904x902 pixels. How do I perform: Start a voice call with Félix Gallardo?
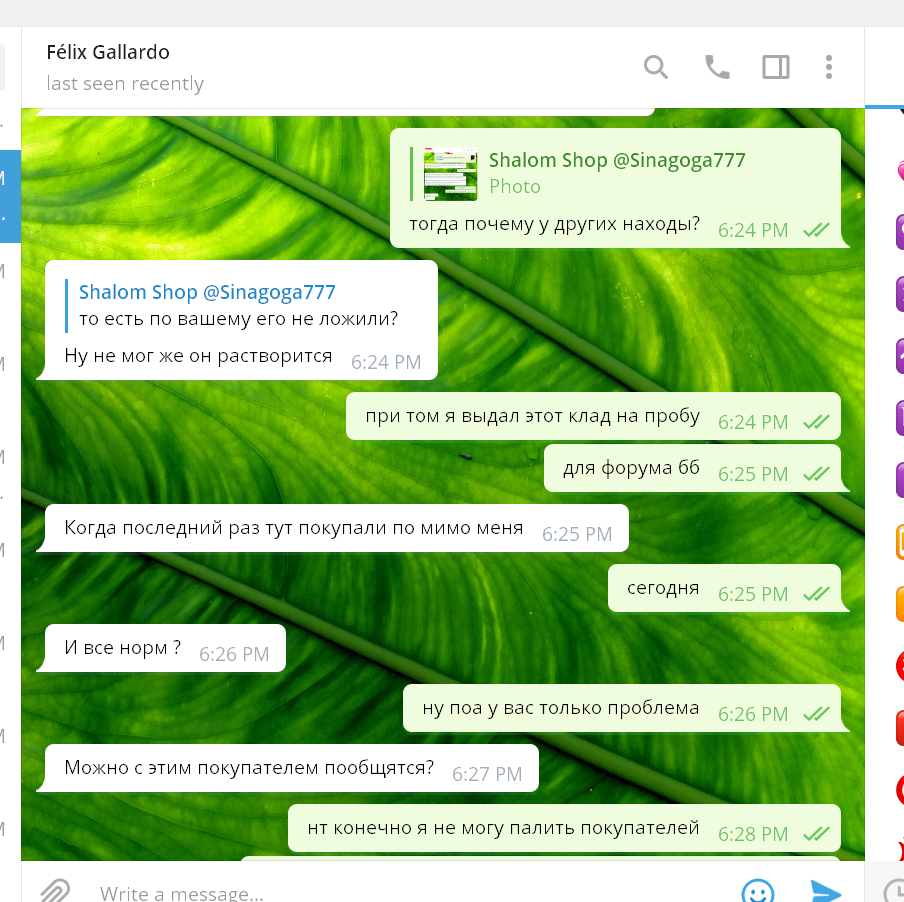(717, 67)
